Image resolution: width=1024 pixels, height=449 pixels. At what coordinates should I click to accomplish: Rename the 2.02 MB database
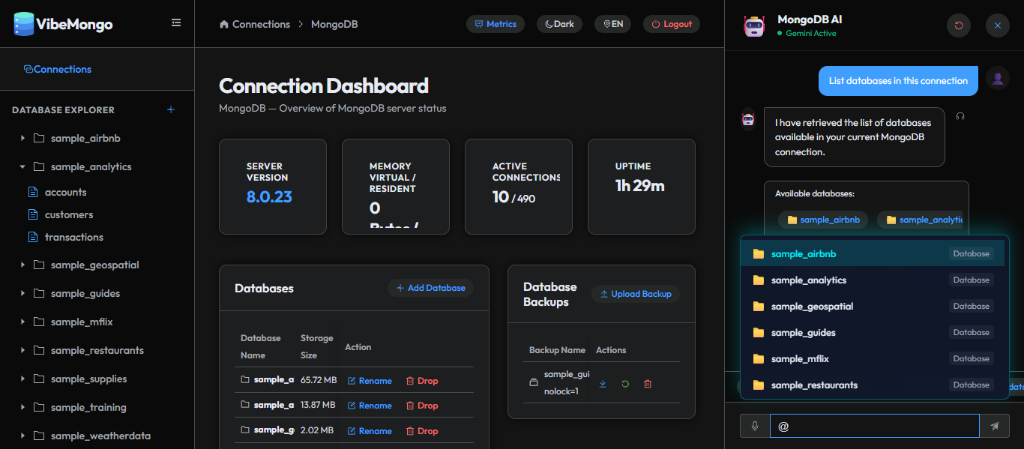(370, 431)
